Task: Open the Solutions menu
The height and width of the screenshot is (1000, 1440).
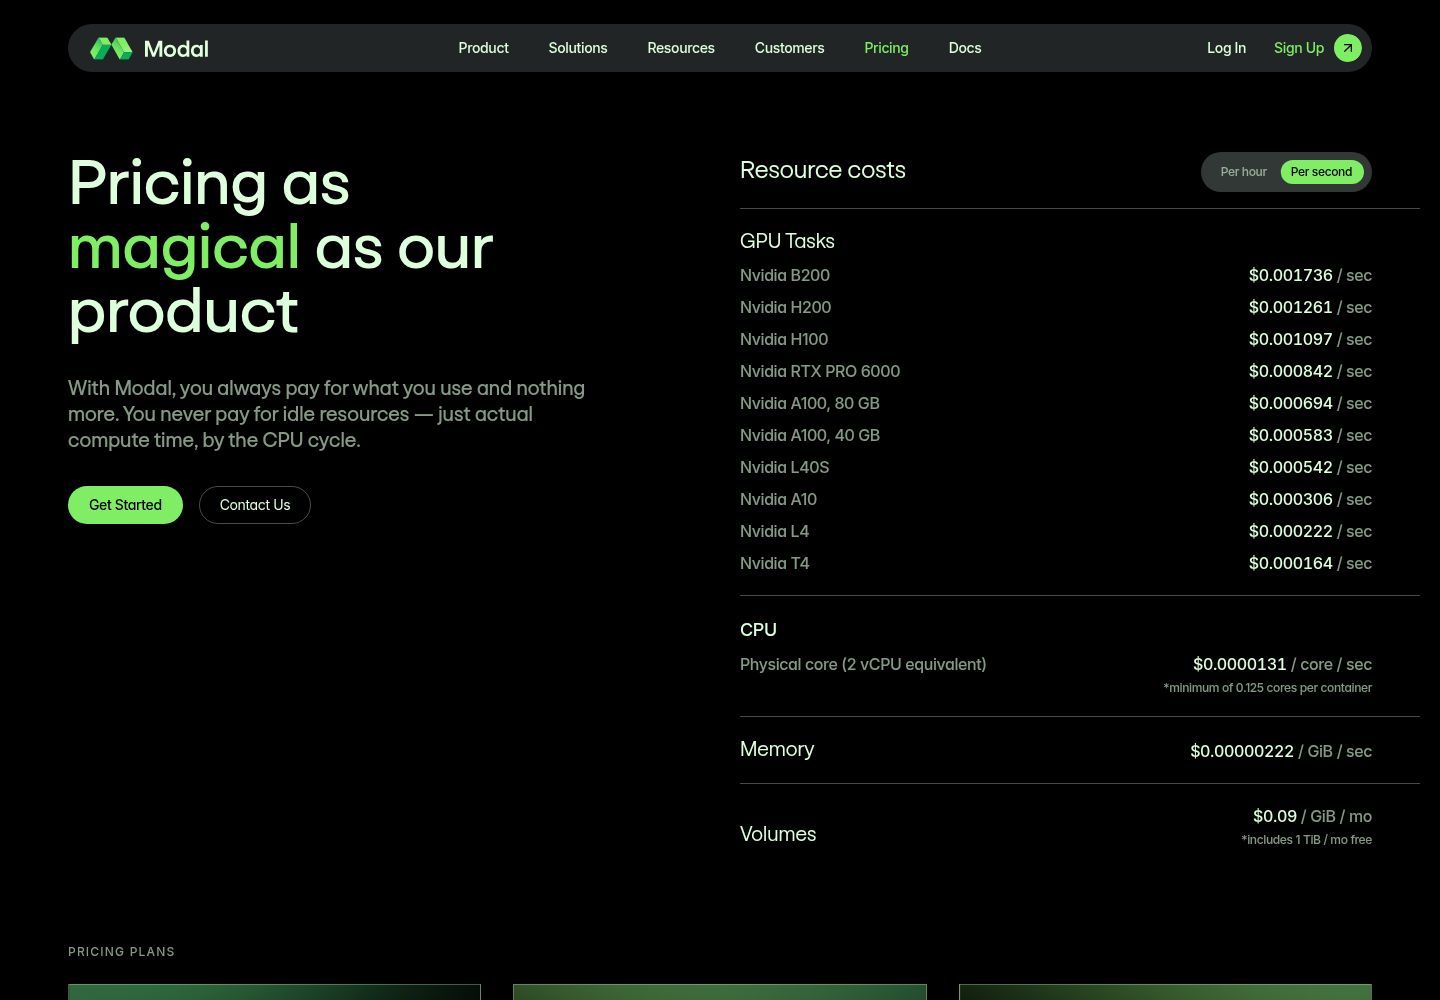Action: (x=578, y=48)
